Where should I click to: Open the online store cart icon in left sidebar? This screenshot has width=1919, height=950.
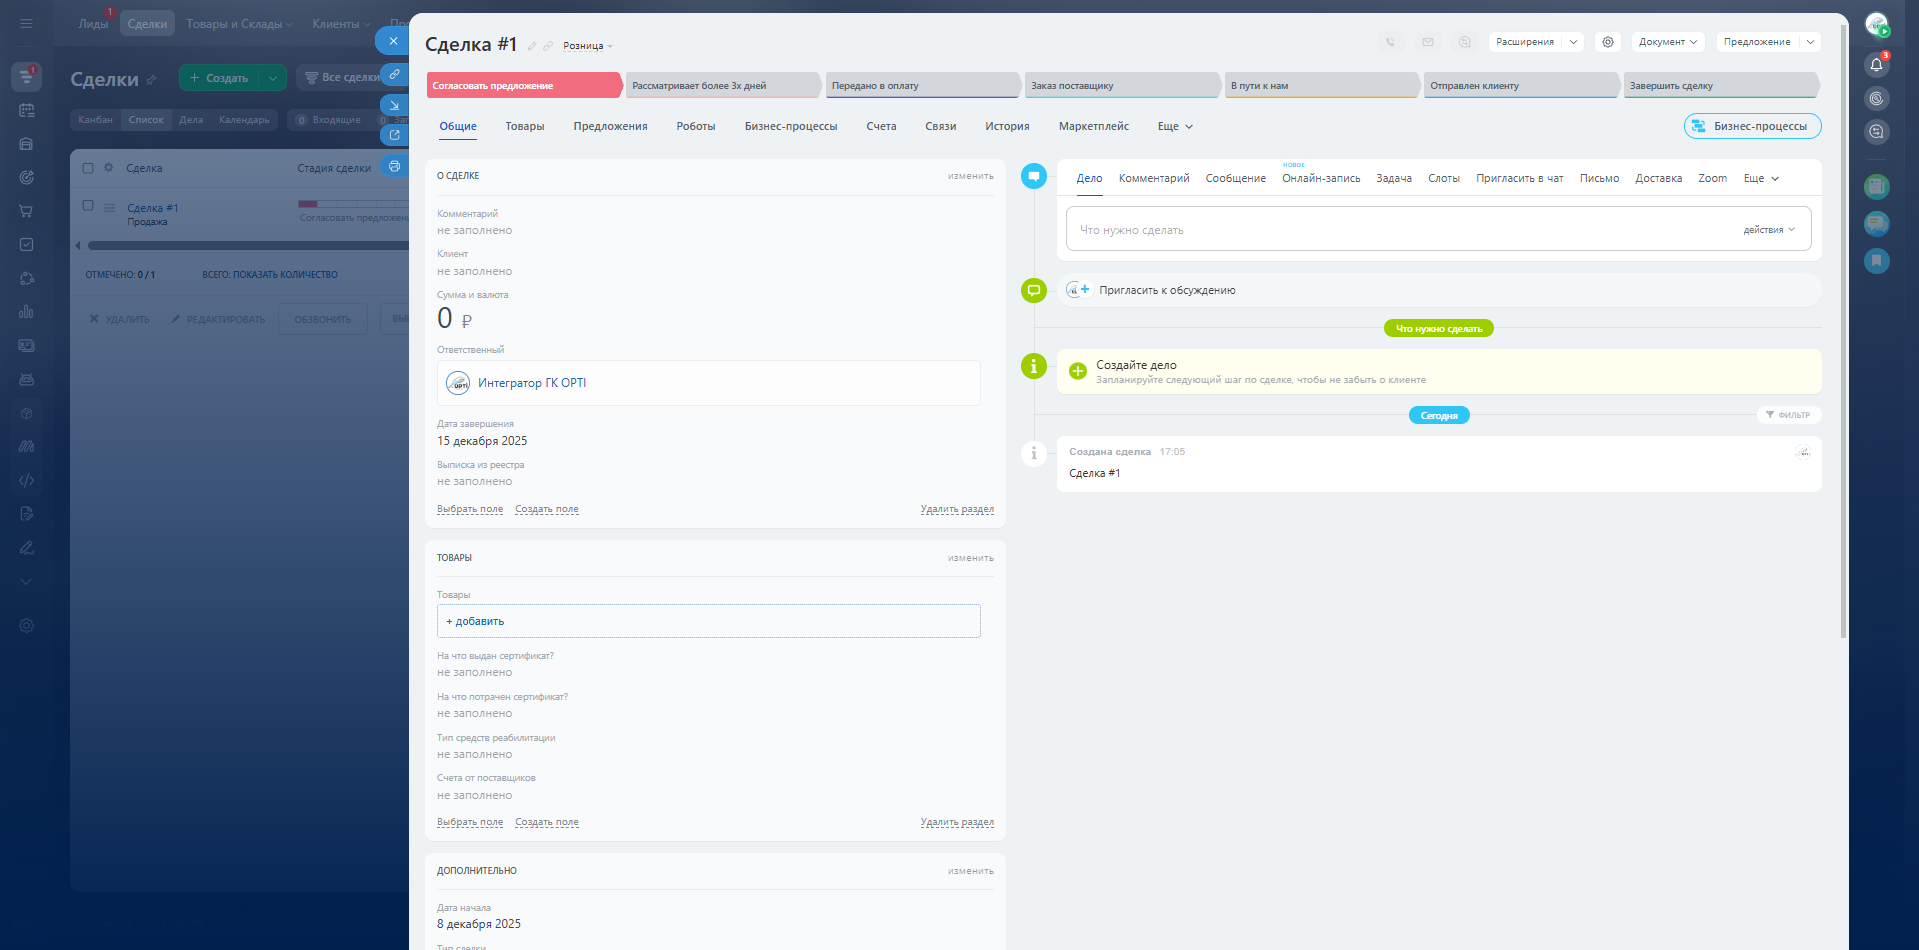coord(26,211)
